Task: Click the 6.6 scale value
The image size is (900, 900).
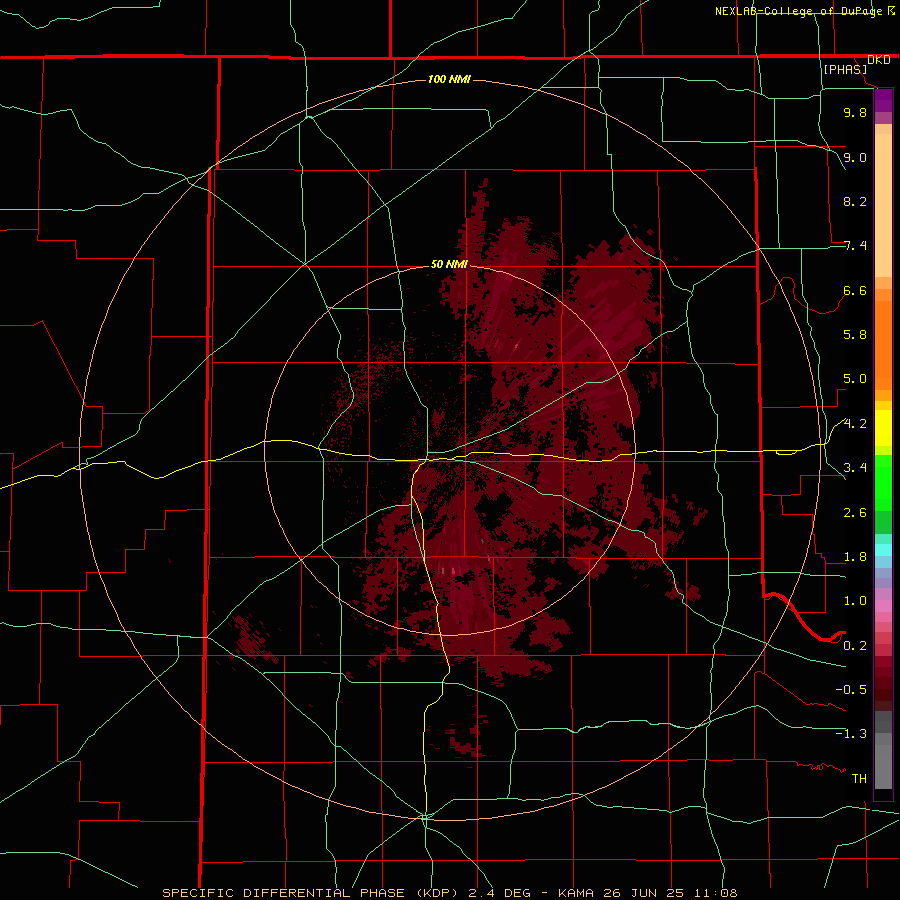Action: coord(855,290)
